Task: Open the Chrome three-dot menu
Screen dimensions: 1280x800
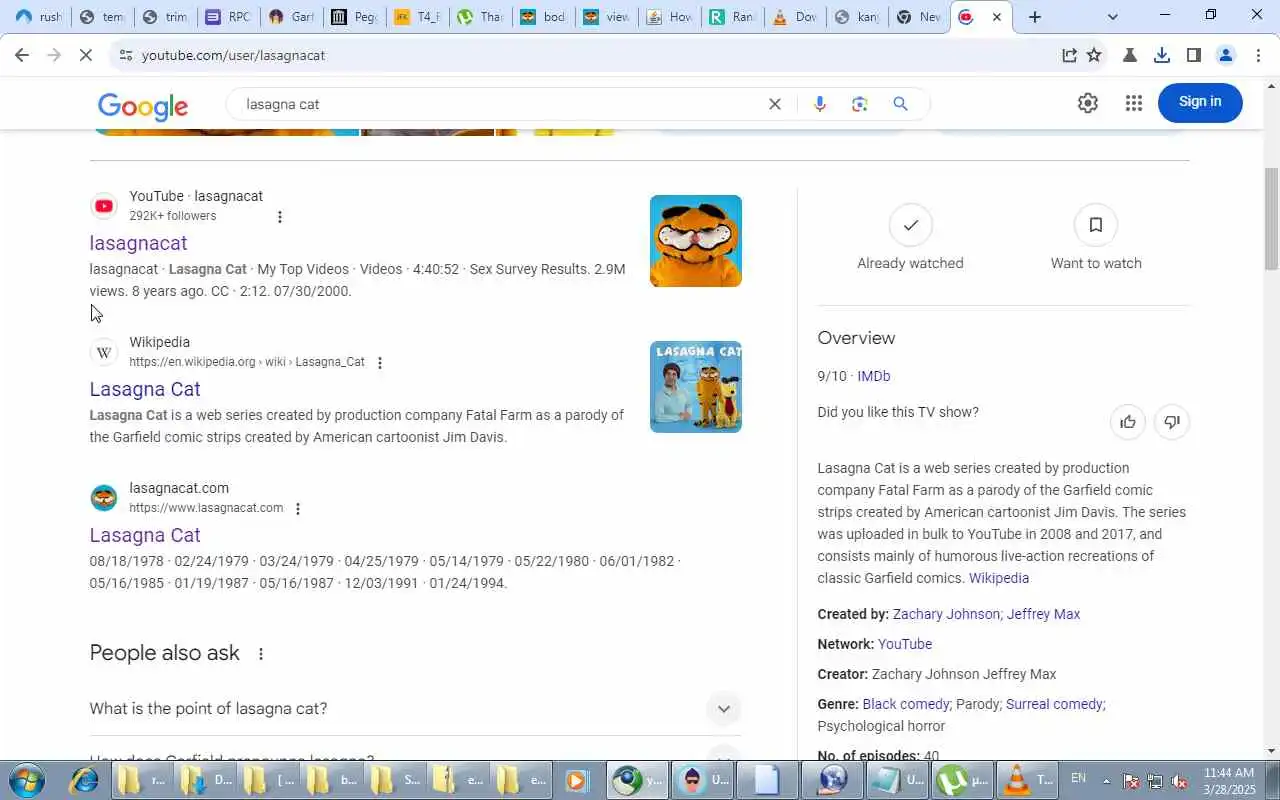Action: point(1258,55)
